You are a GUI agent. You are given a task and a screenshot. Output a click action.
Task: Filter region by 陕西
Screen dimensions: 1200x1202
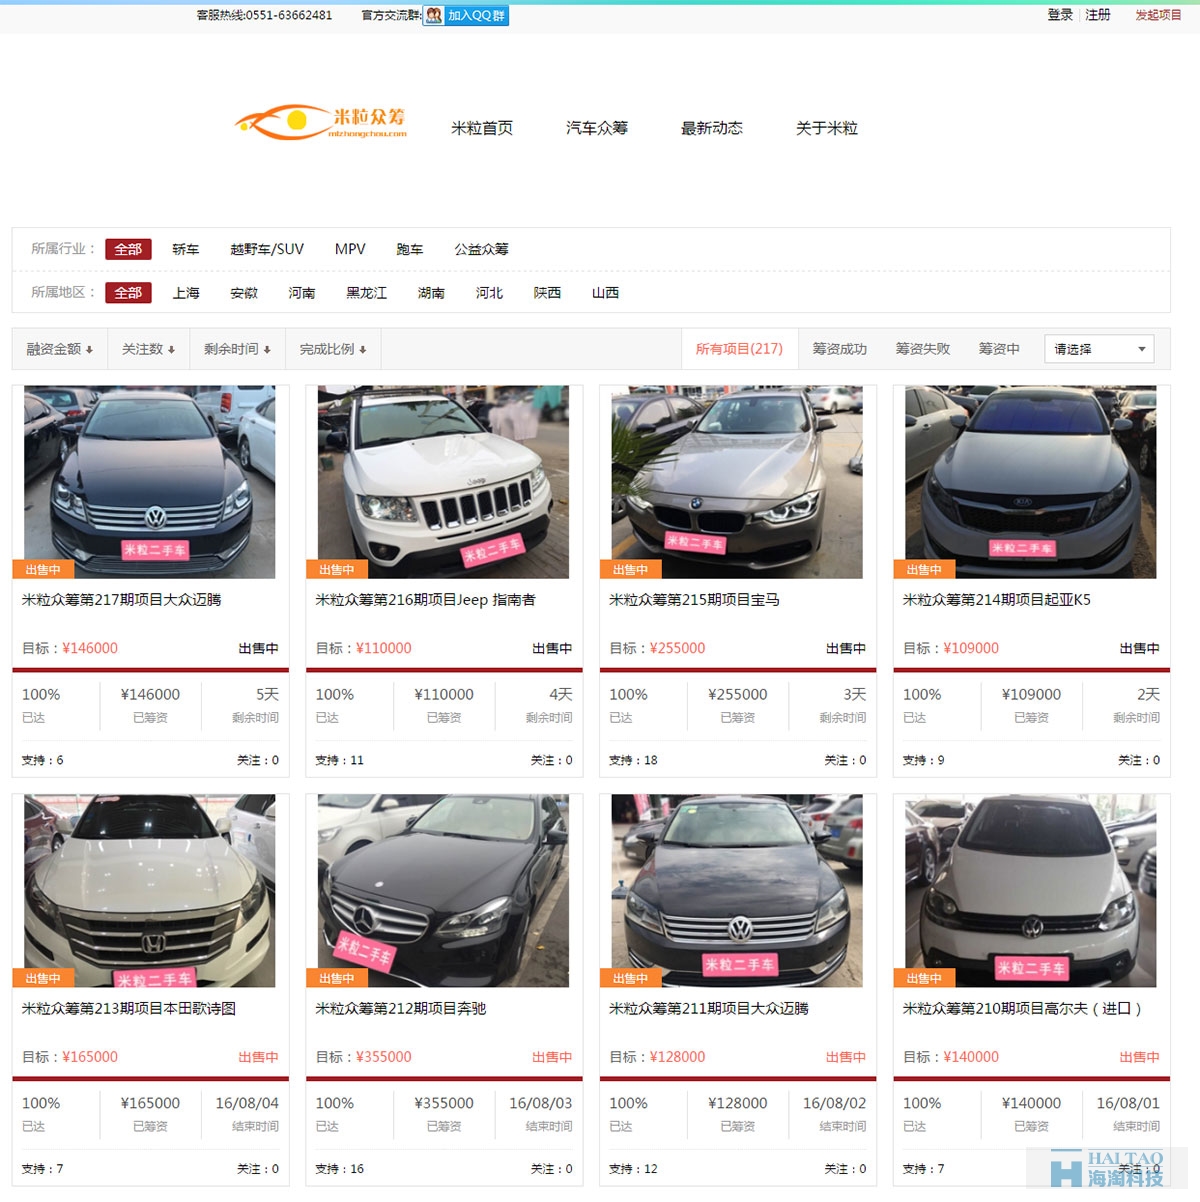click(x=548, y=293)
